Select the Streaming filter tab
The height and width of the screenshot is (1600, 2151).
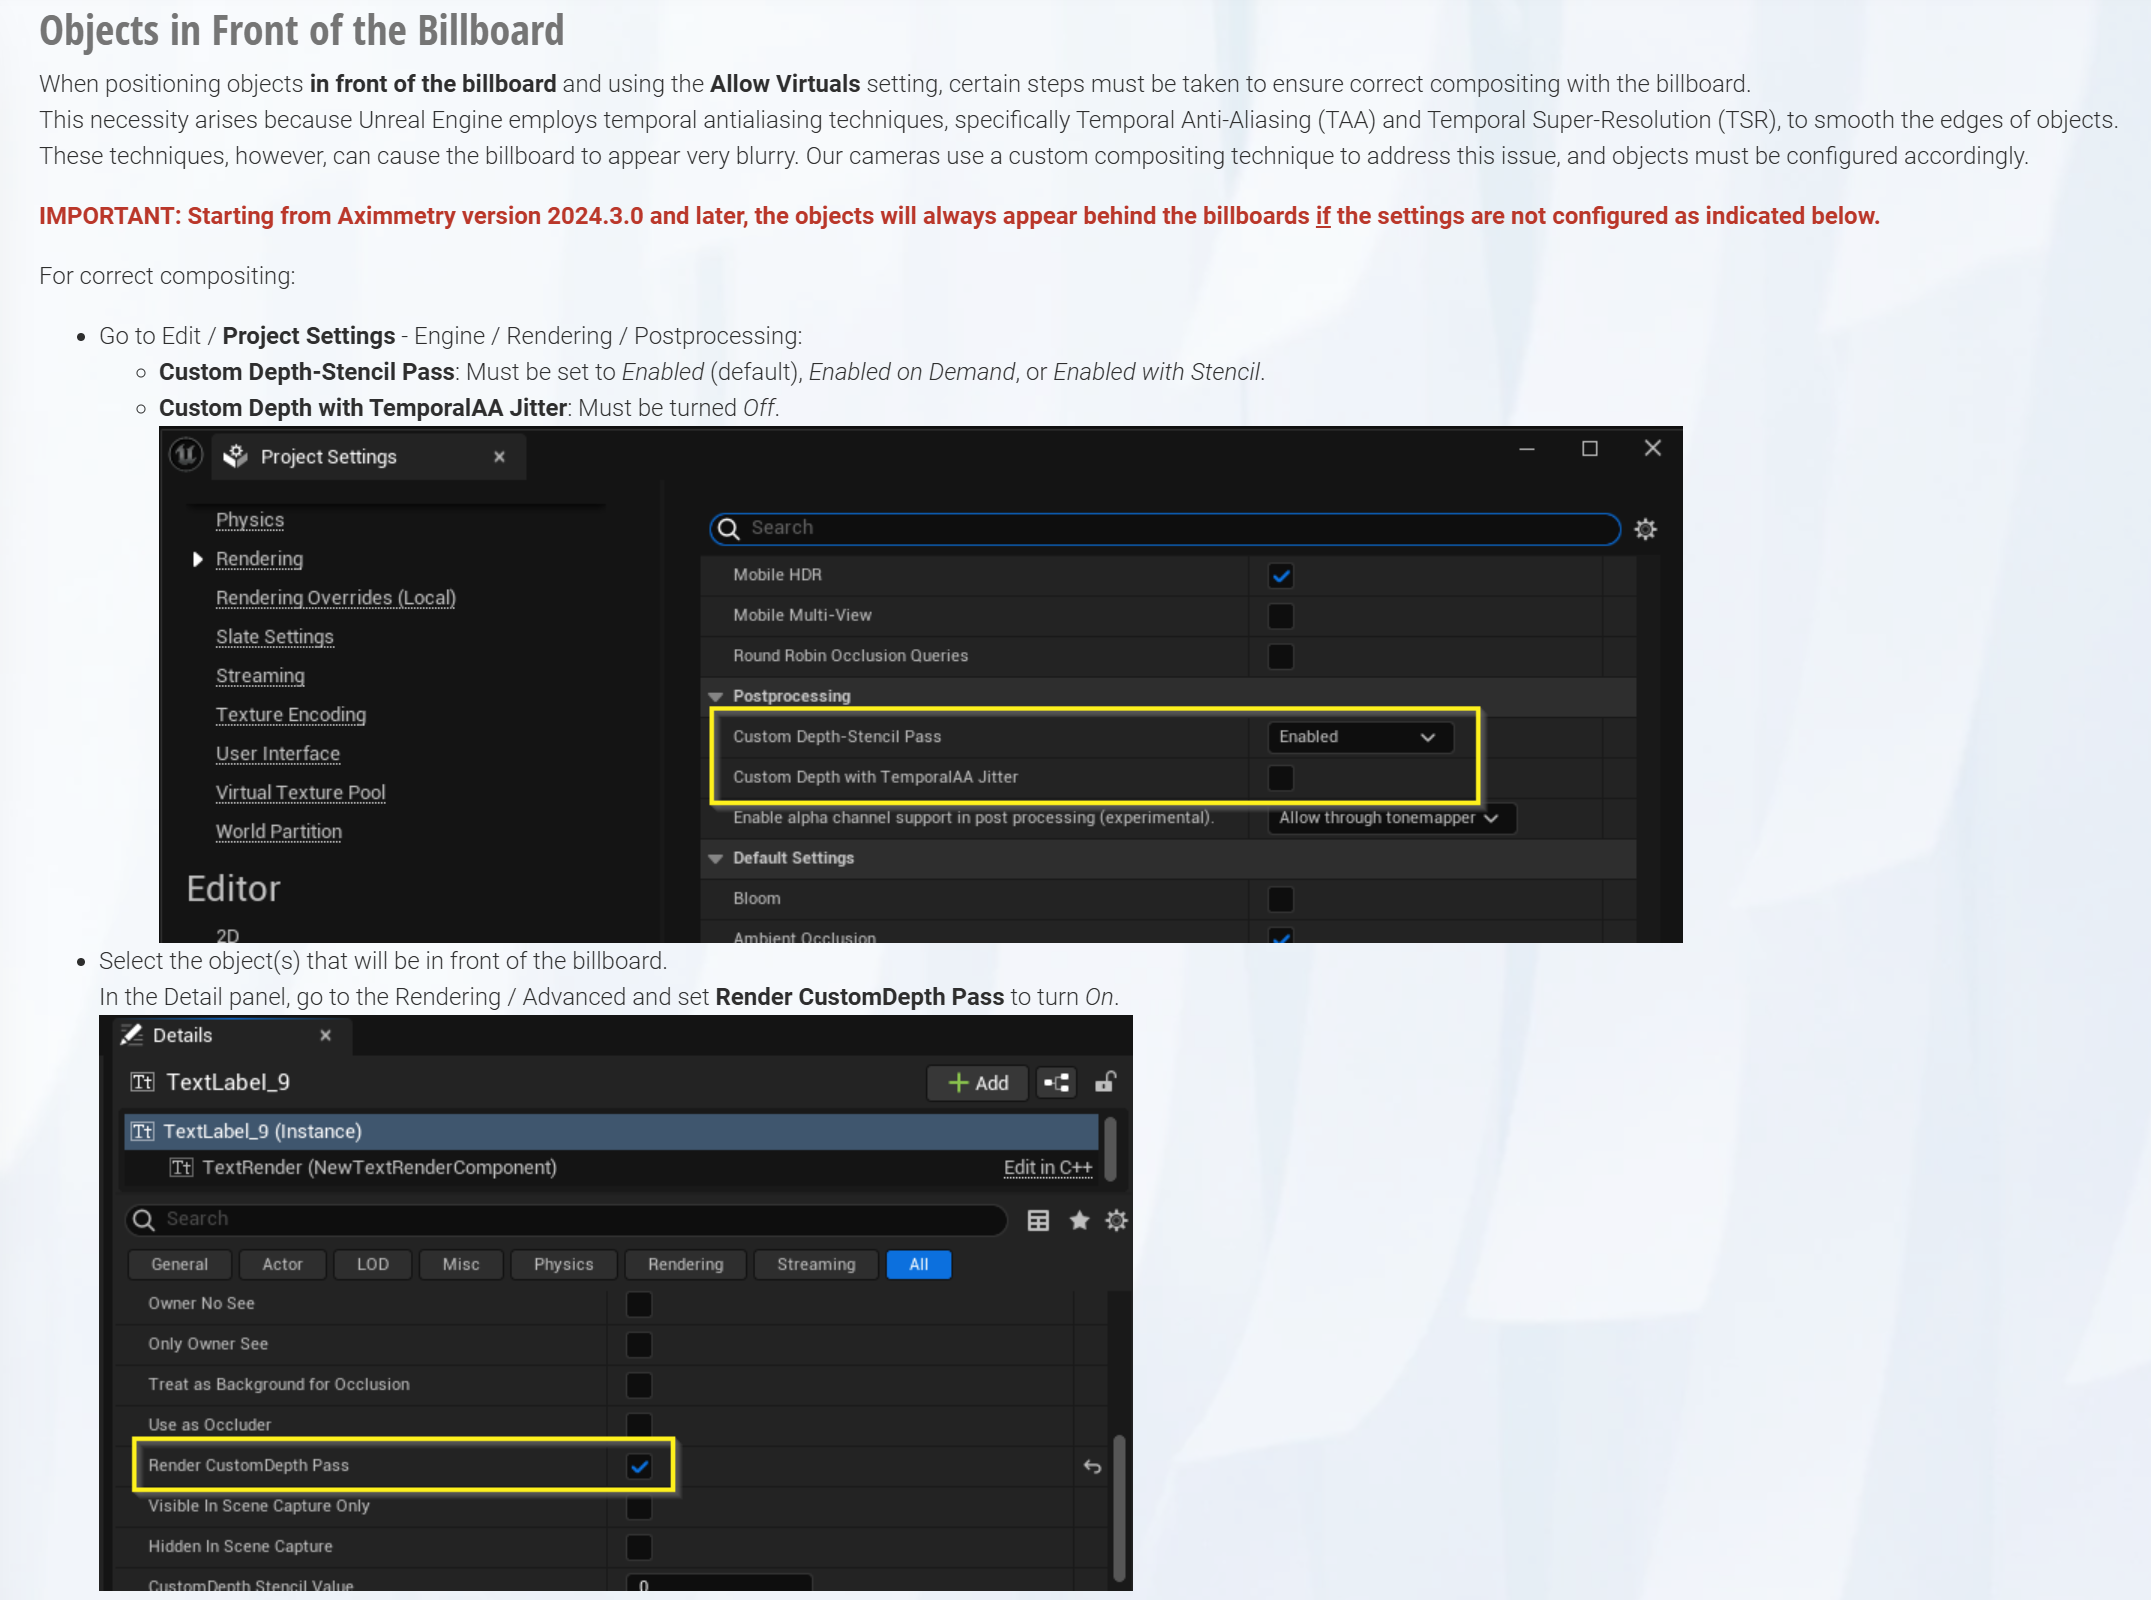816,1265
